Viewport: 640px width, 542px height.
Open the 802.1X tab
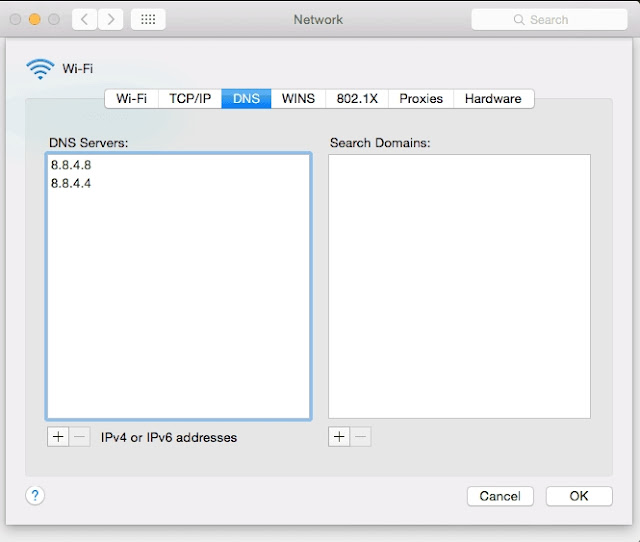(x=357, y=98)
